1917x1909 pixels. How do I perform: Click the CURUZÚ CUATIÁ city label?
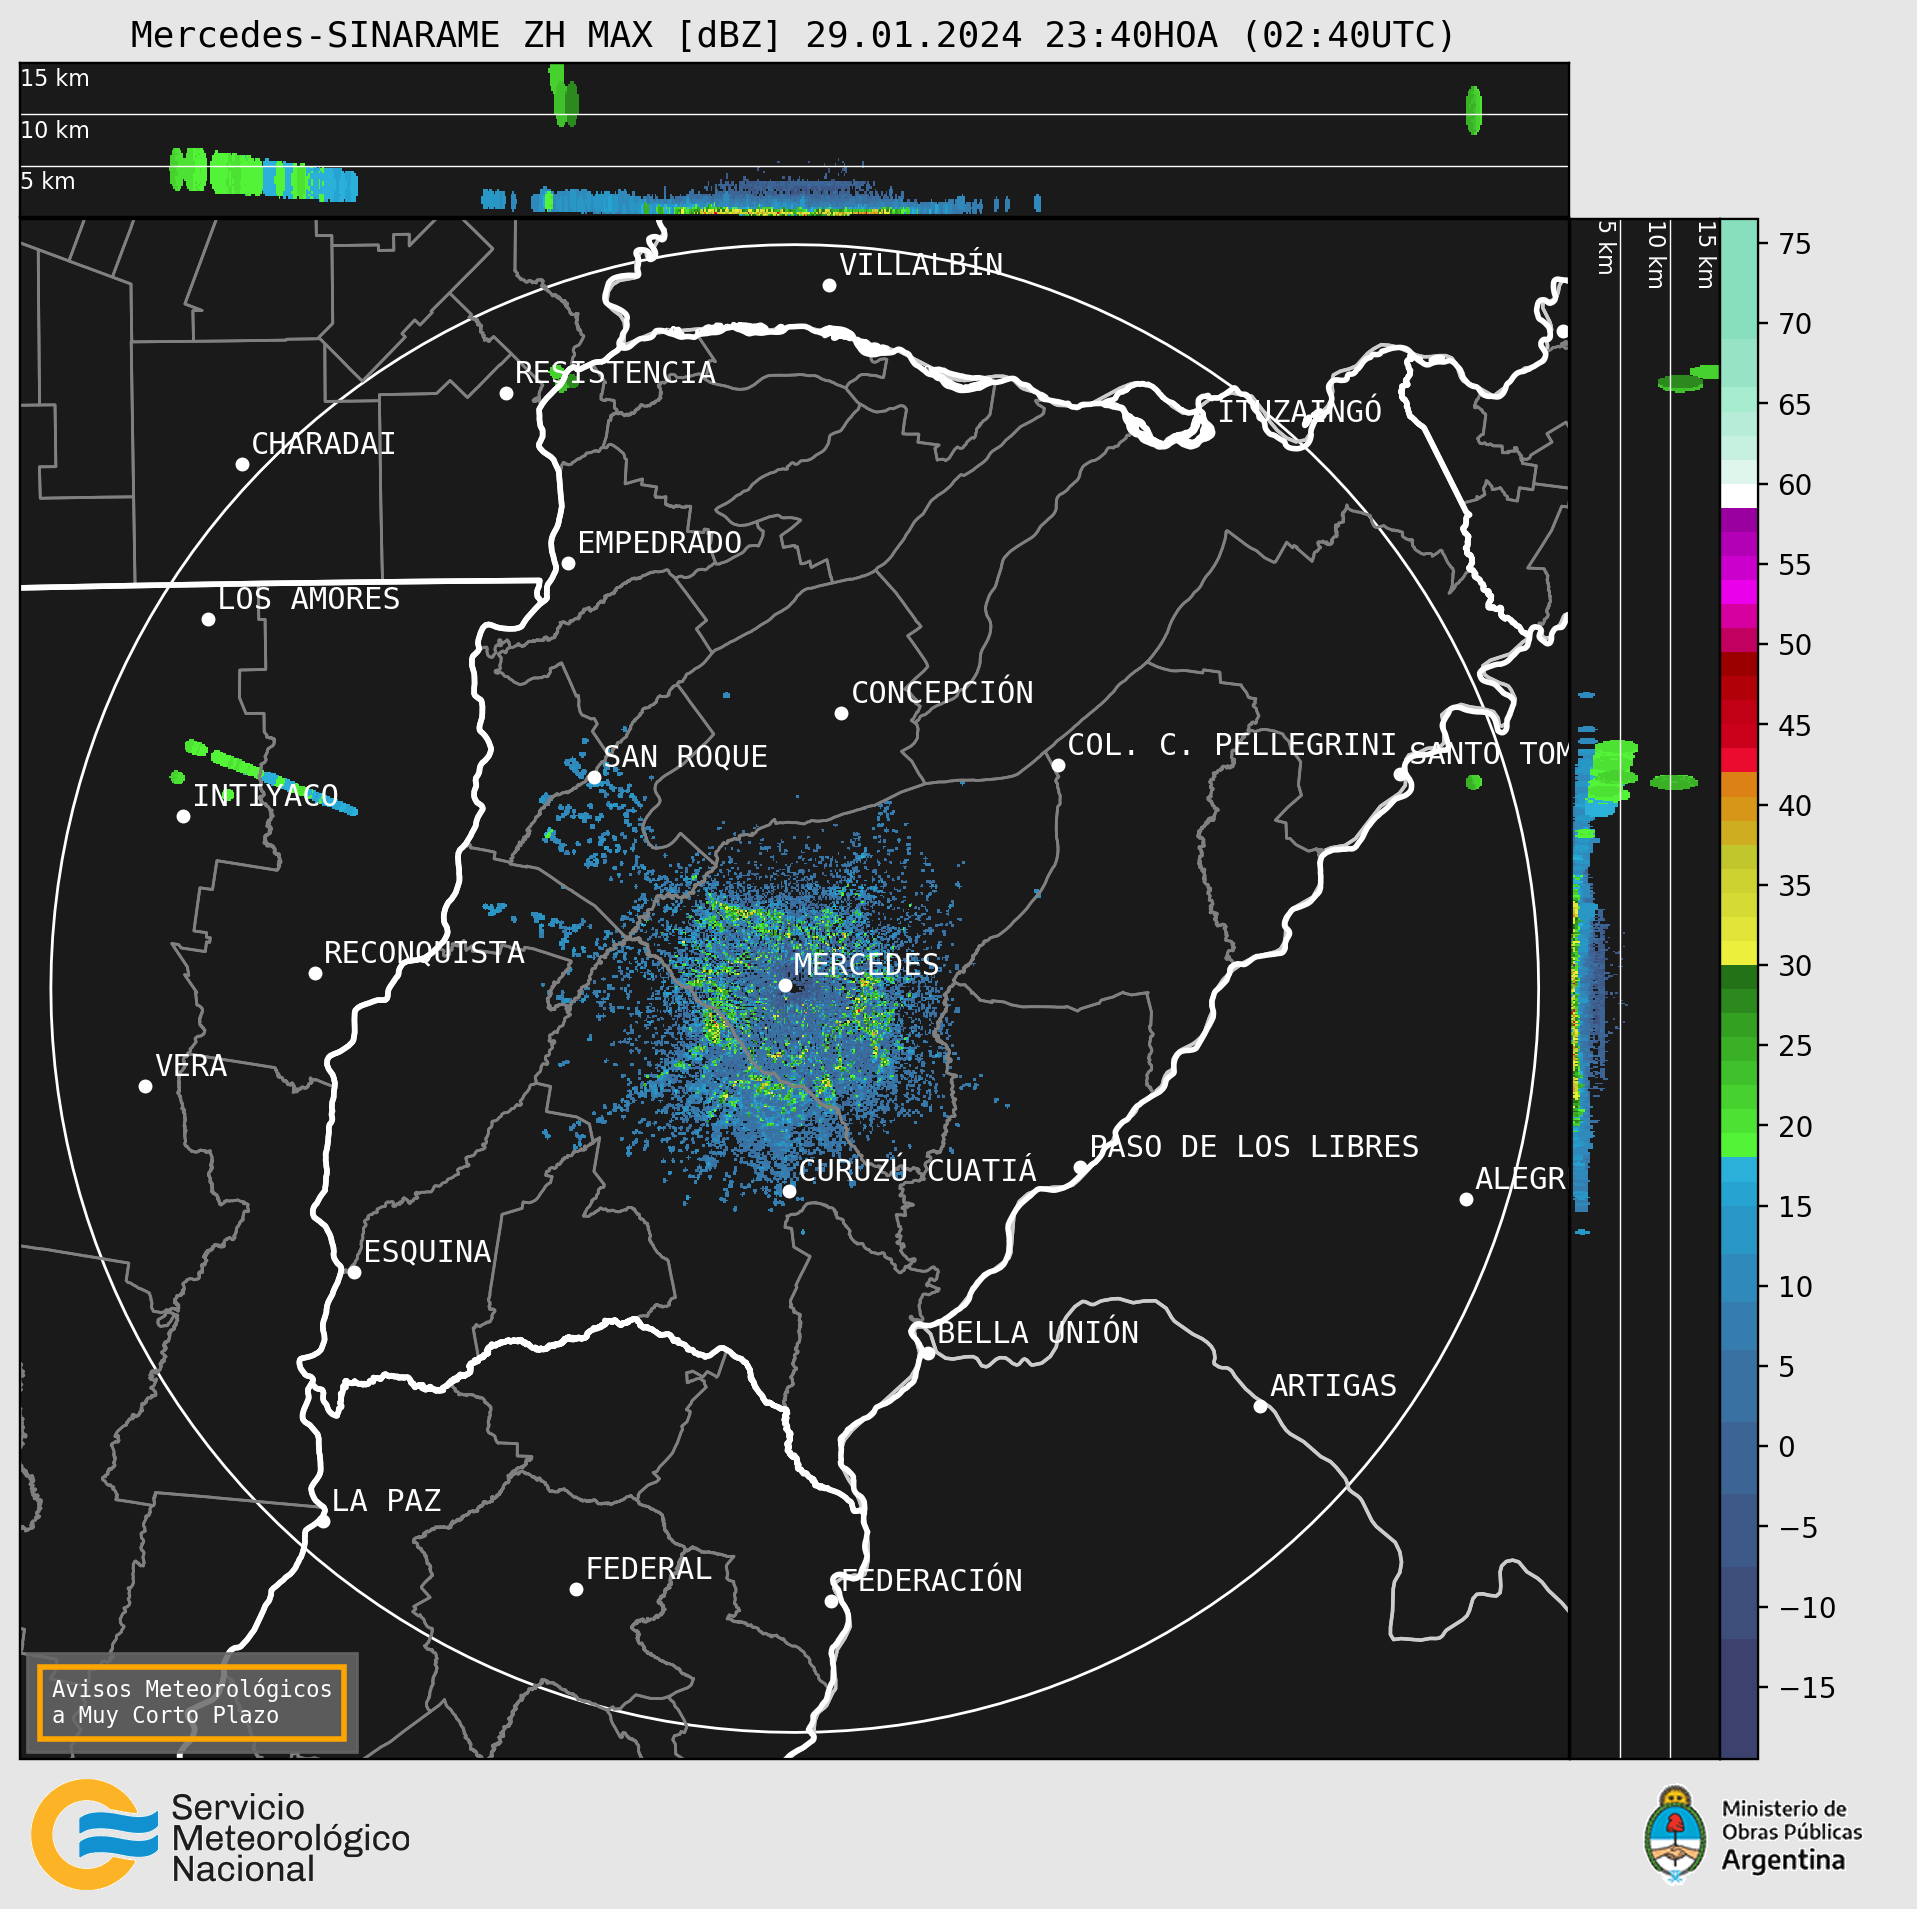[917, 1171]
